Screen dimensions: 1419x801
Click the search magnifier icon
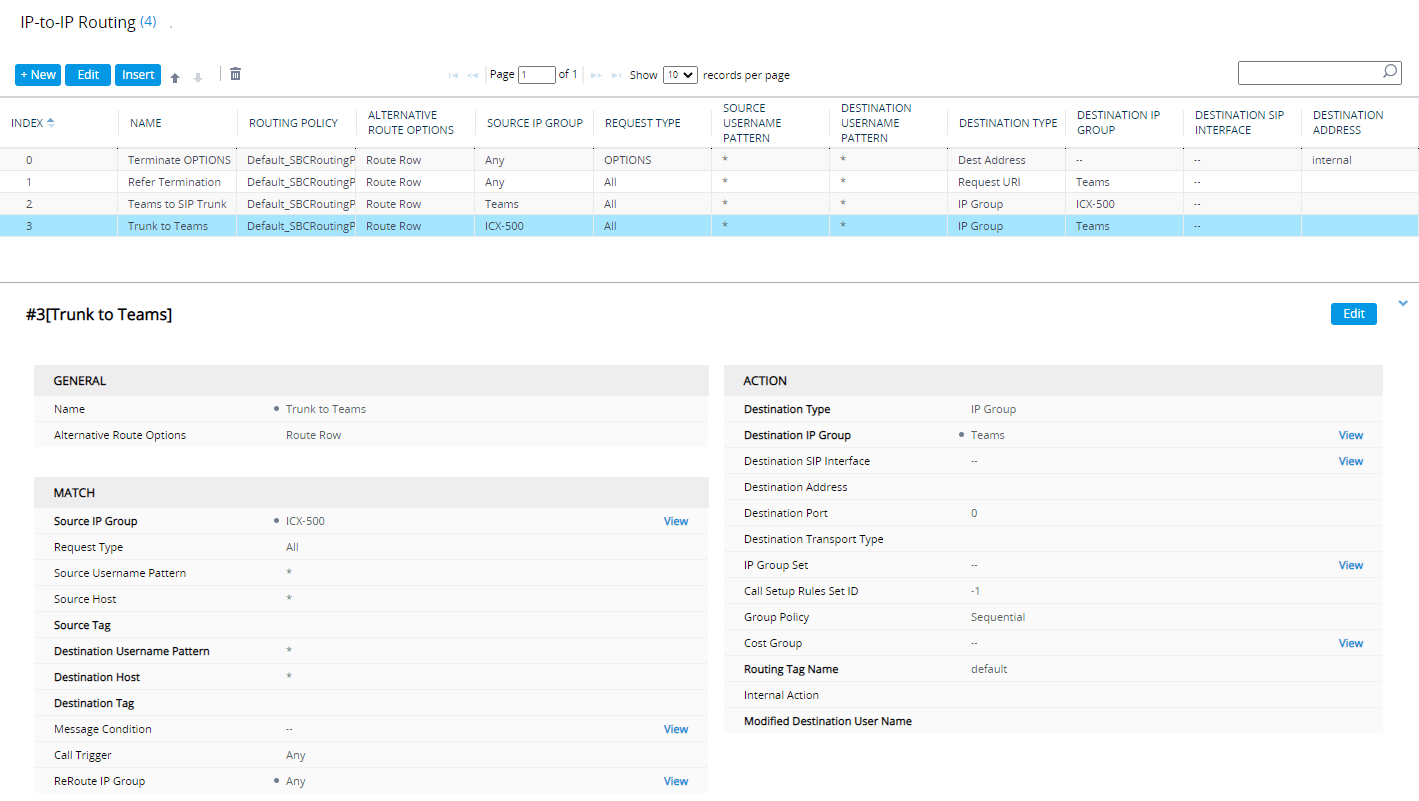1390,72
